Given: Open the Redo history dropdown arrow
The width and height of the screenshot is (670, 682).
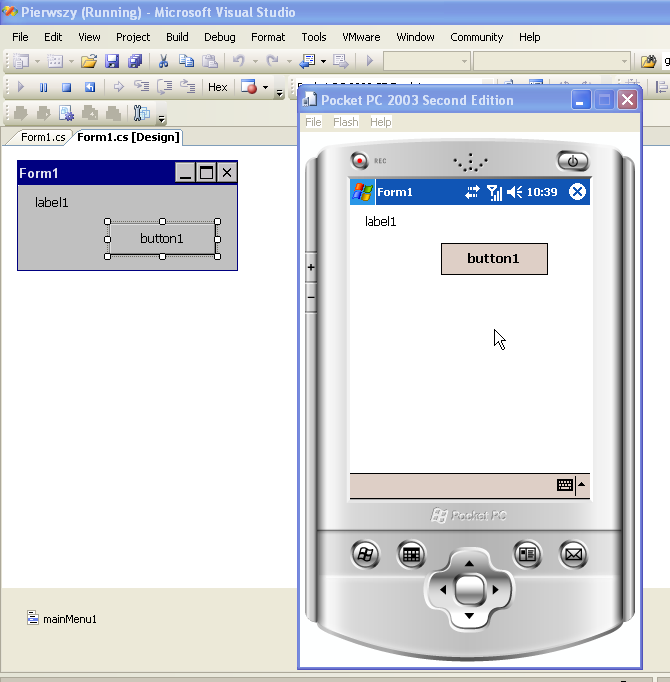Looking at the screenshot, I should click(x=289, y=61).
